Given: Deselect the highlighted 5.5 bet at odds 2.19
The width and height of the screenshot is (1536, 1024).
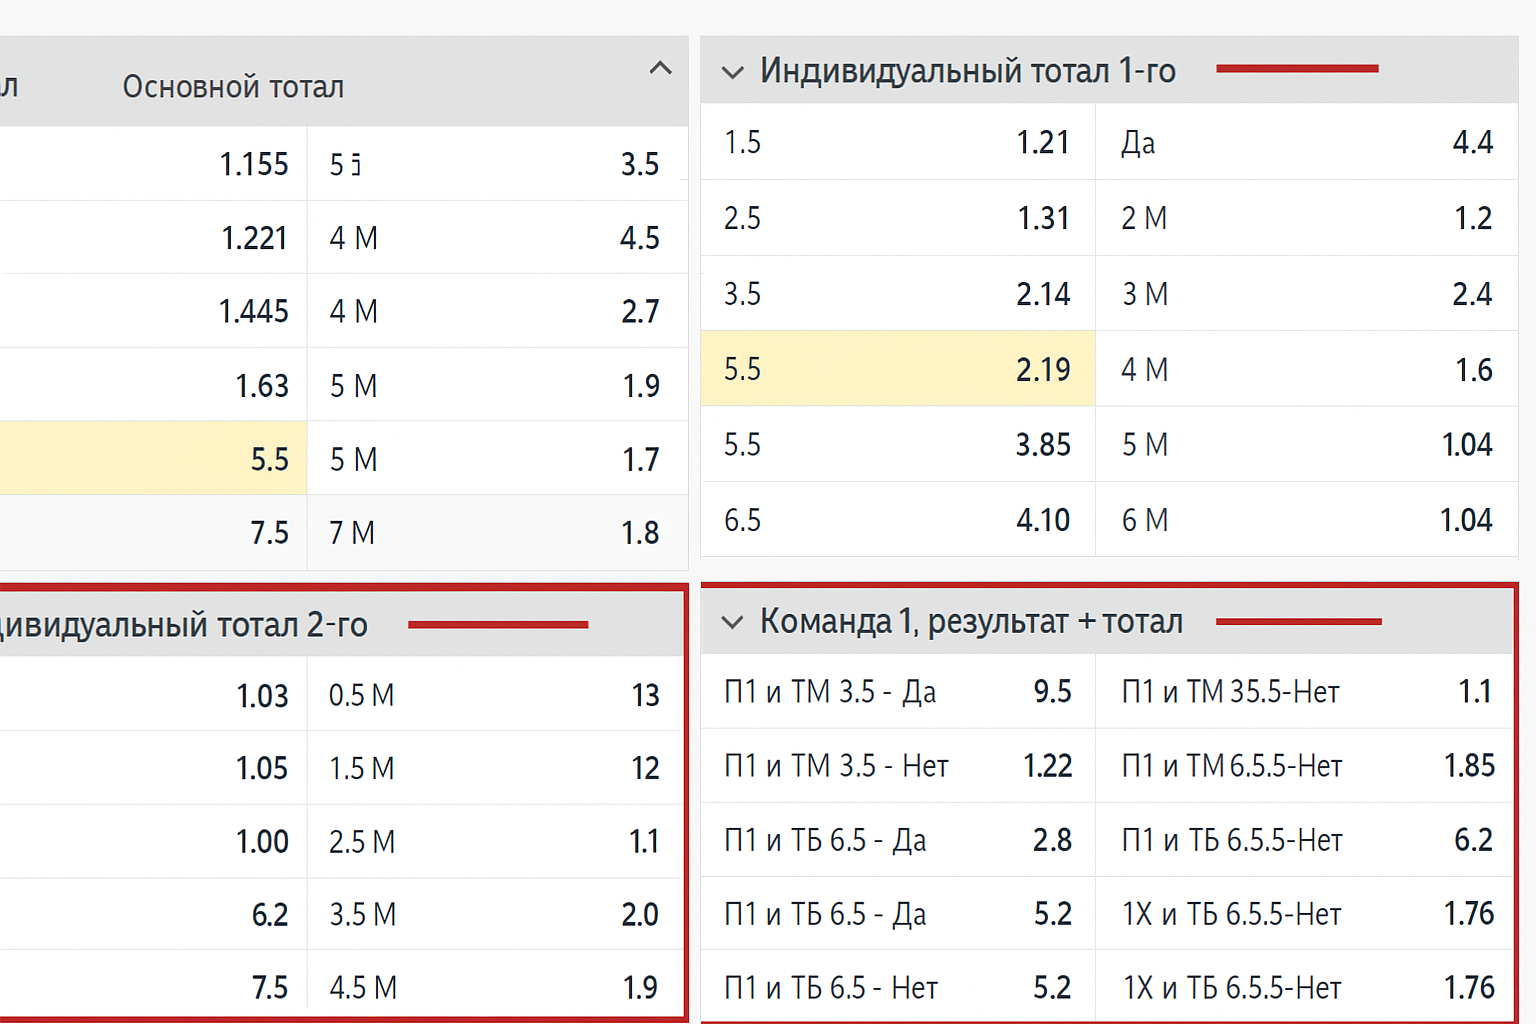Looking at the screenshot, I should click(x=897, y=369).
